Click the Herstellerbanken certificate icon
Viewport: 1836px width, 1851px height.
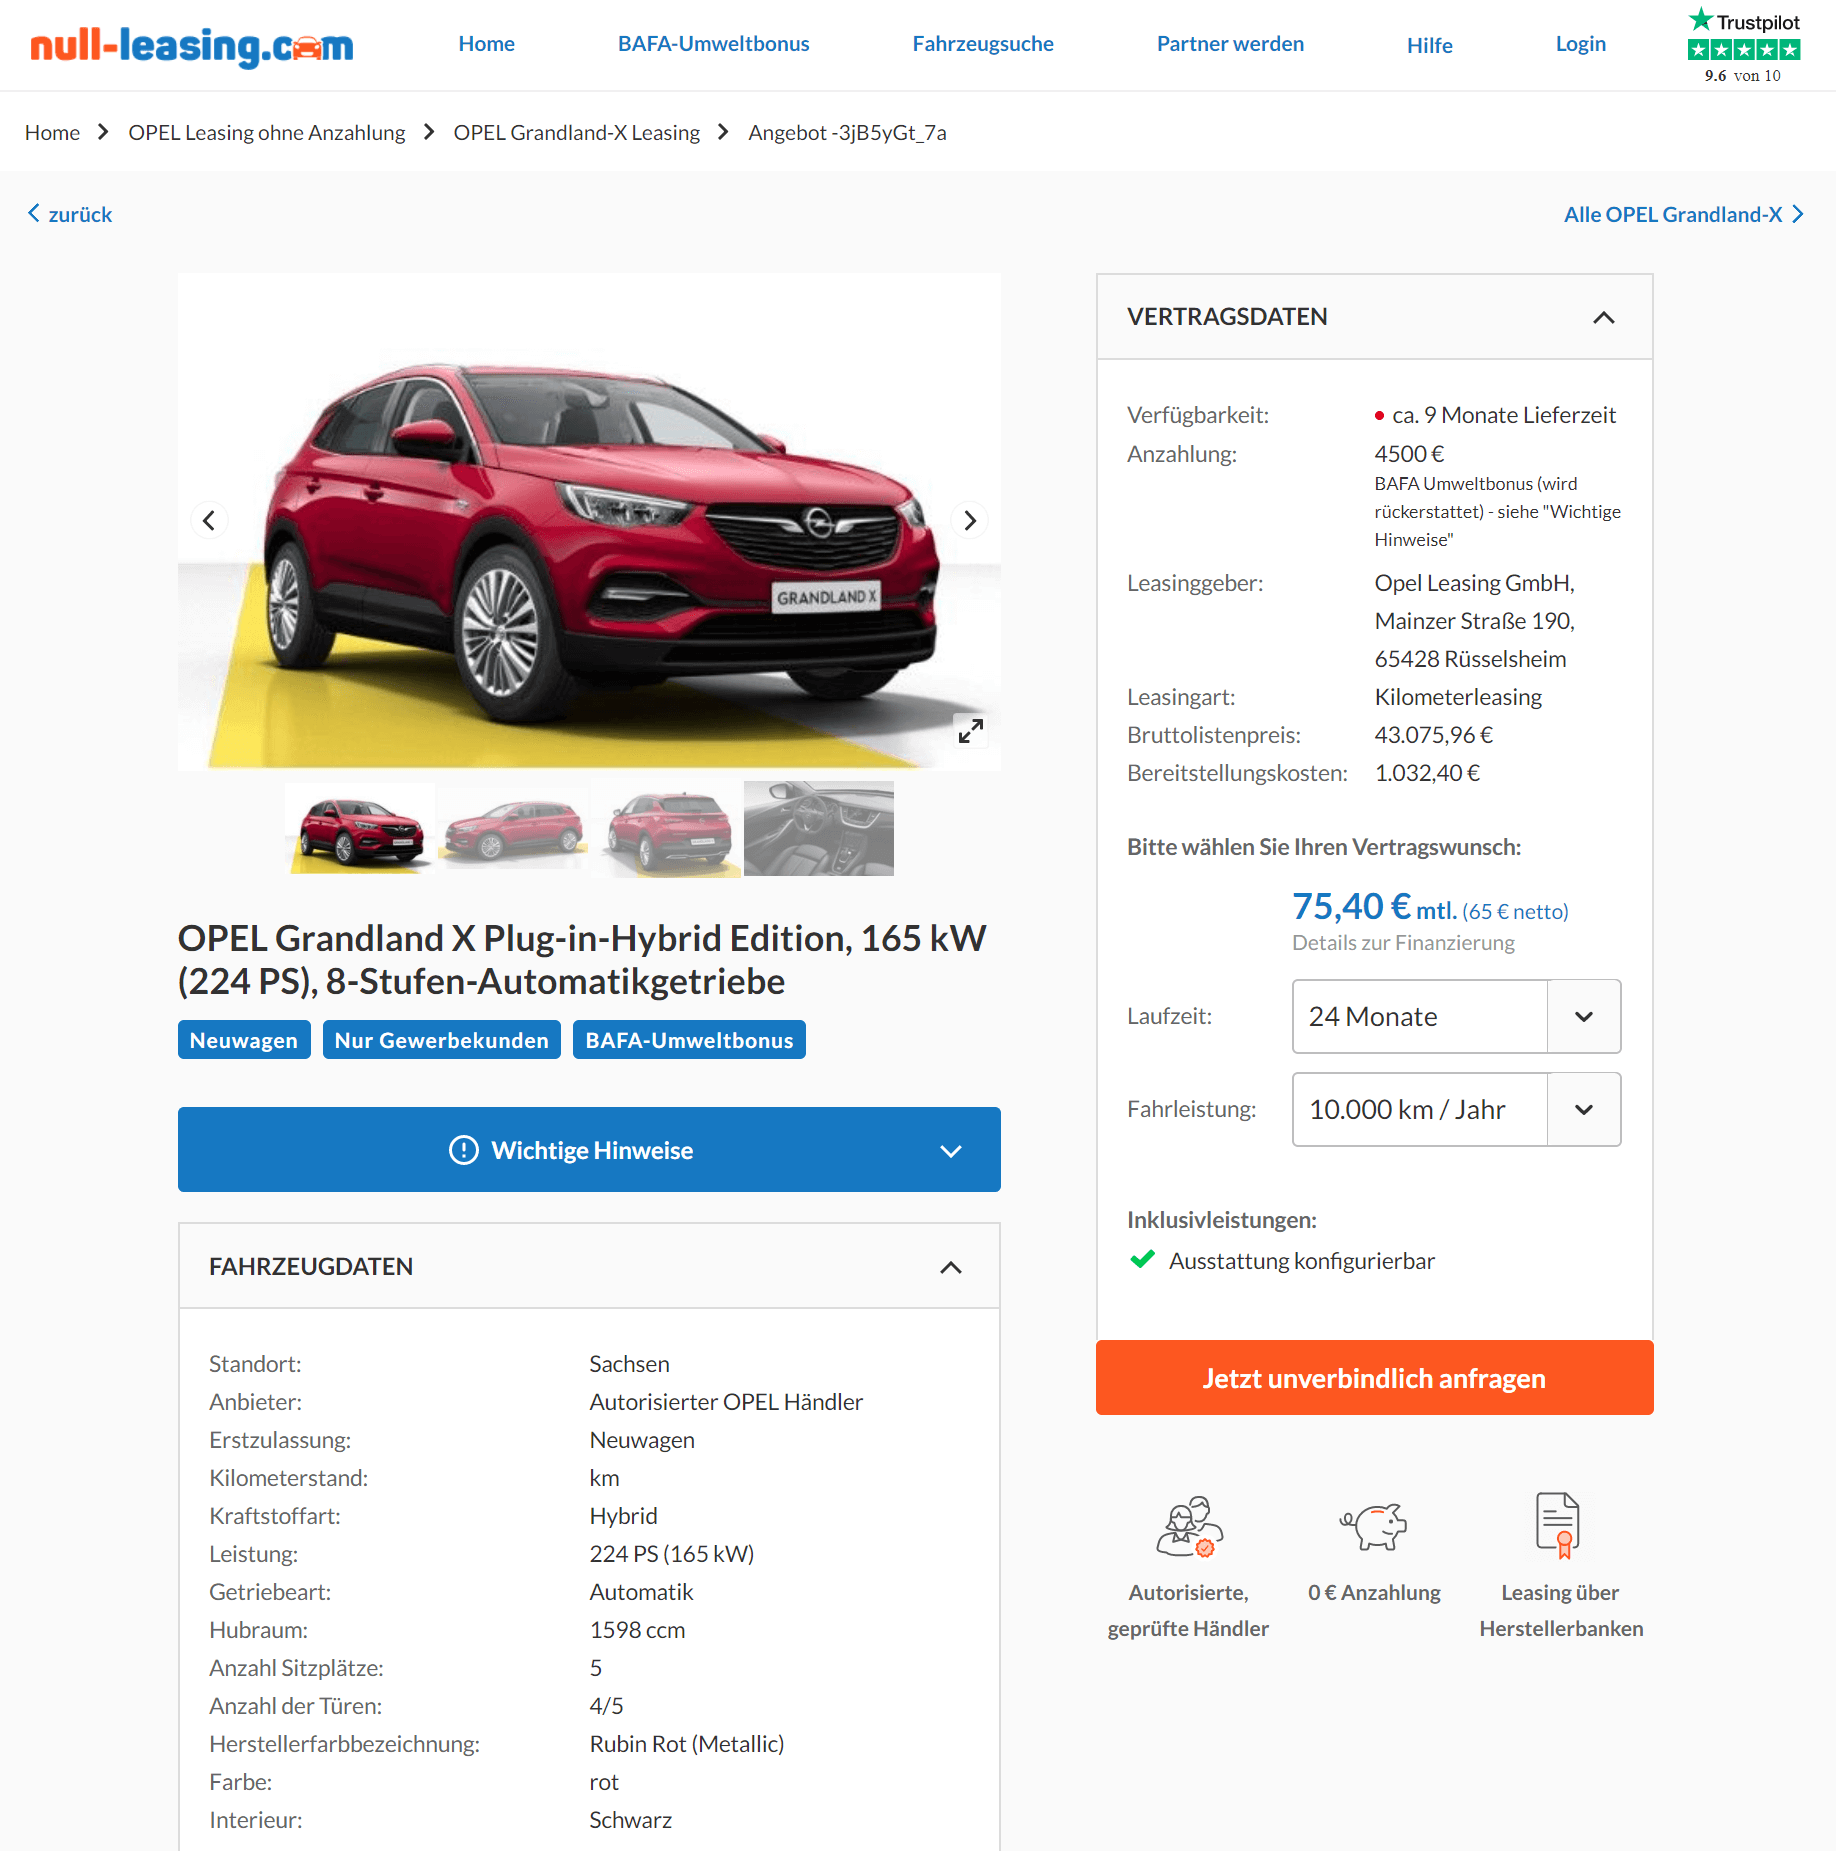1558,1525
